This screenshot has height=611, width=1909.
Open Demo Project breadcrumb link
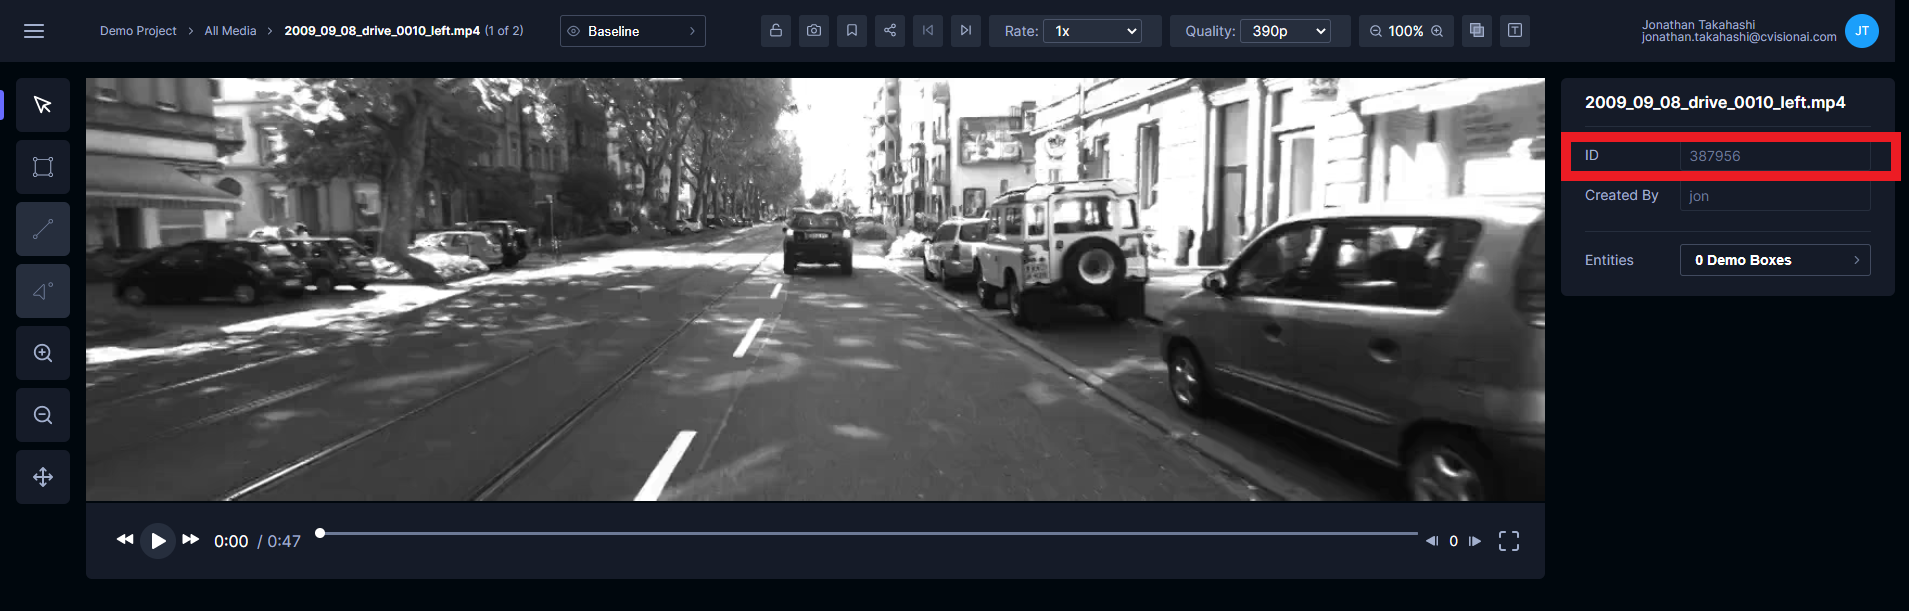click(138, 31)
